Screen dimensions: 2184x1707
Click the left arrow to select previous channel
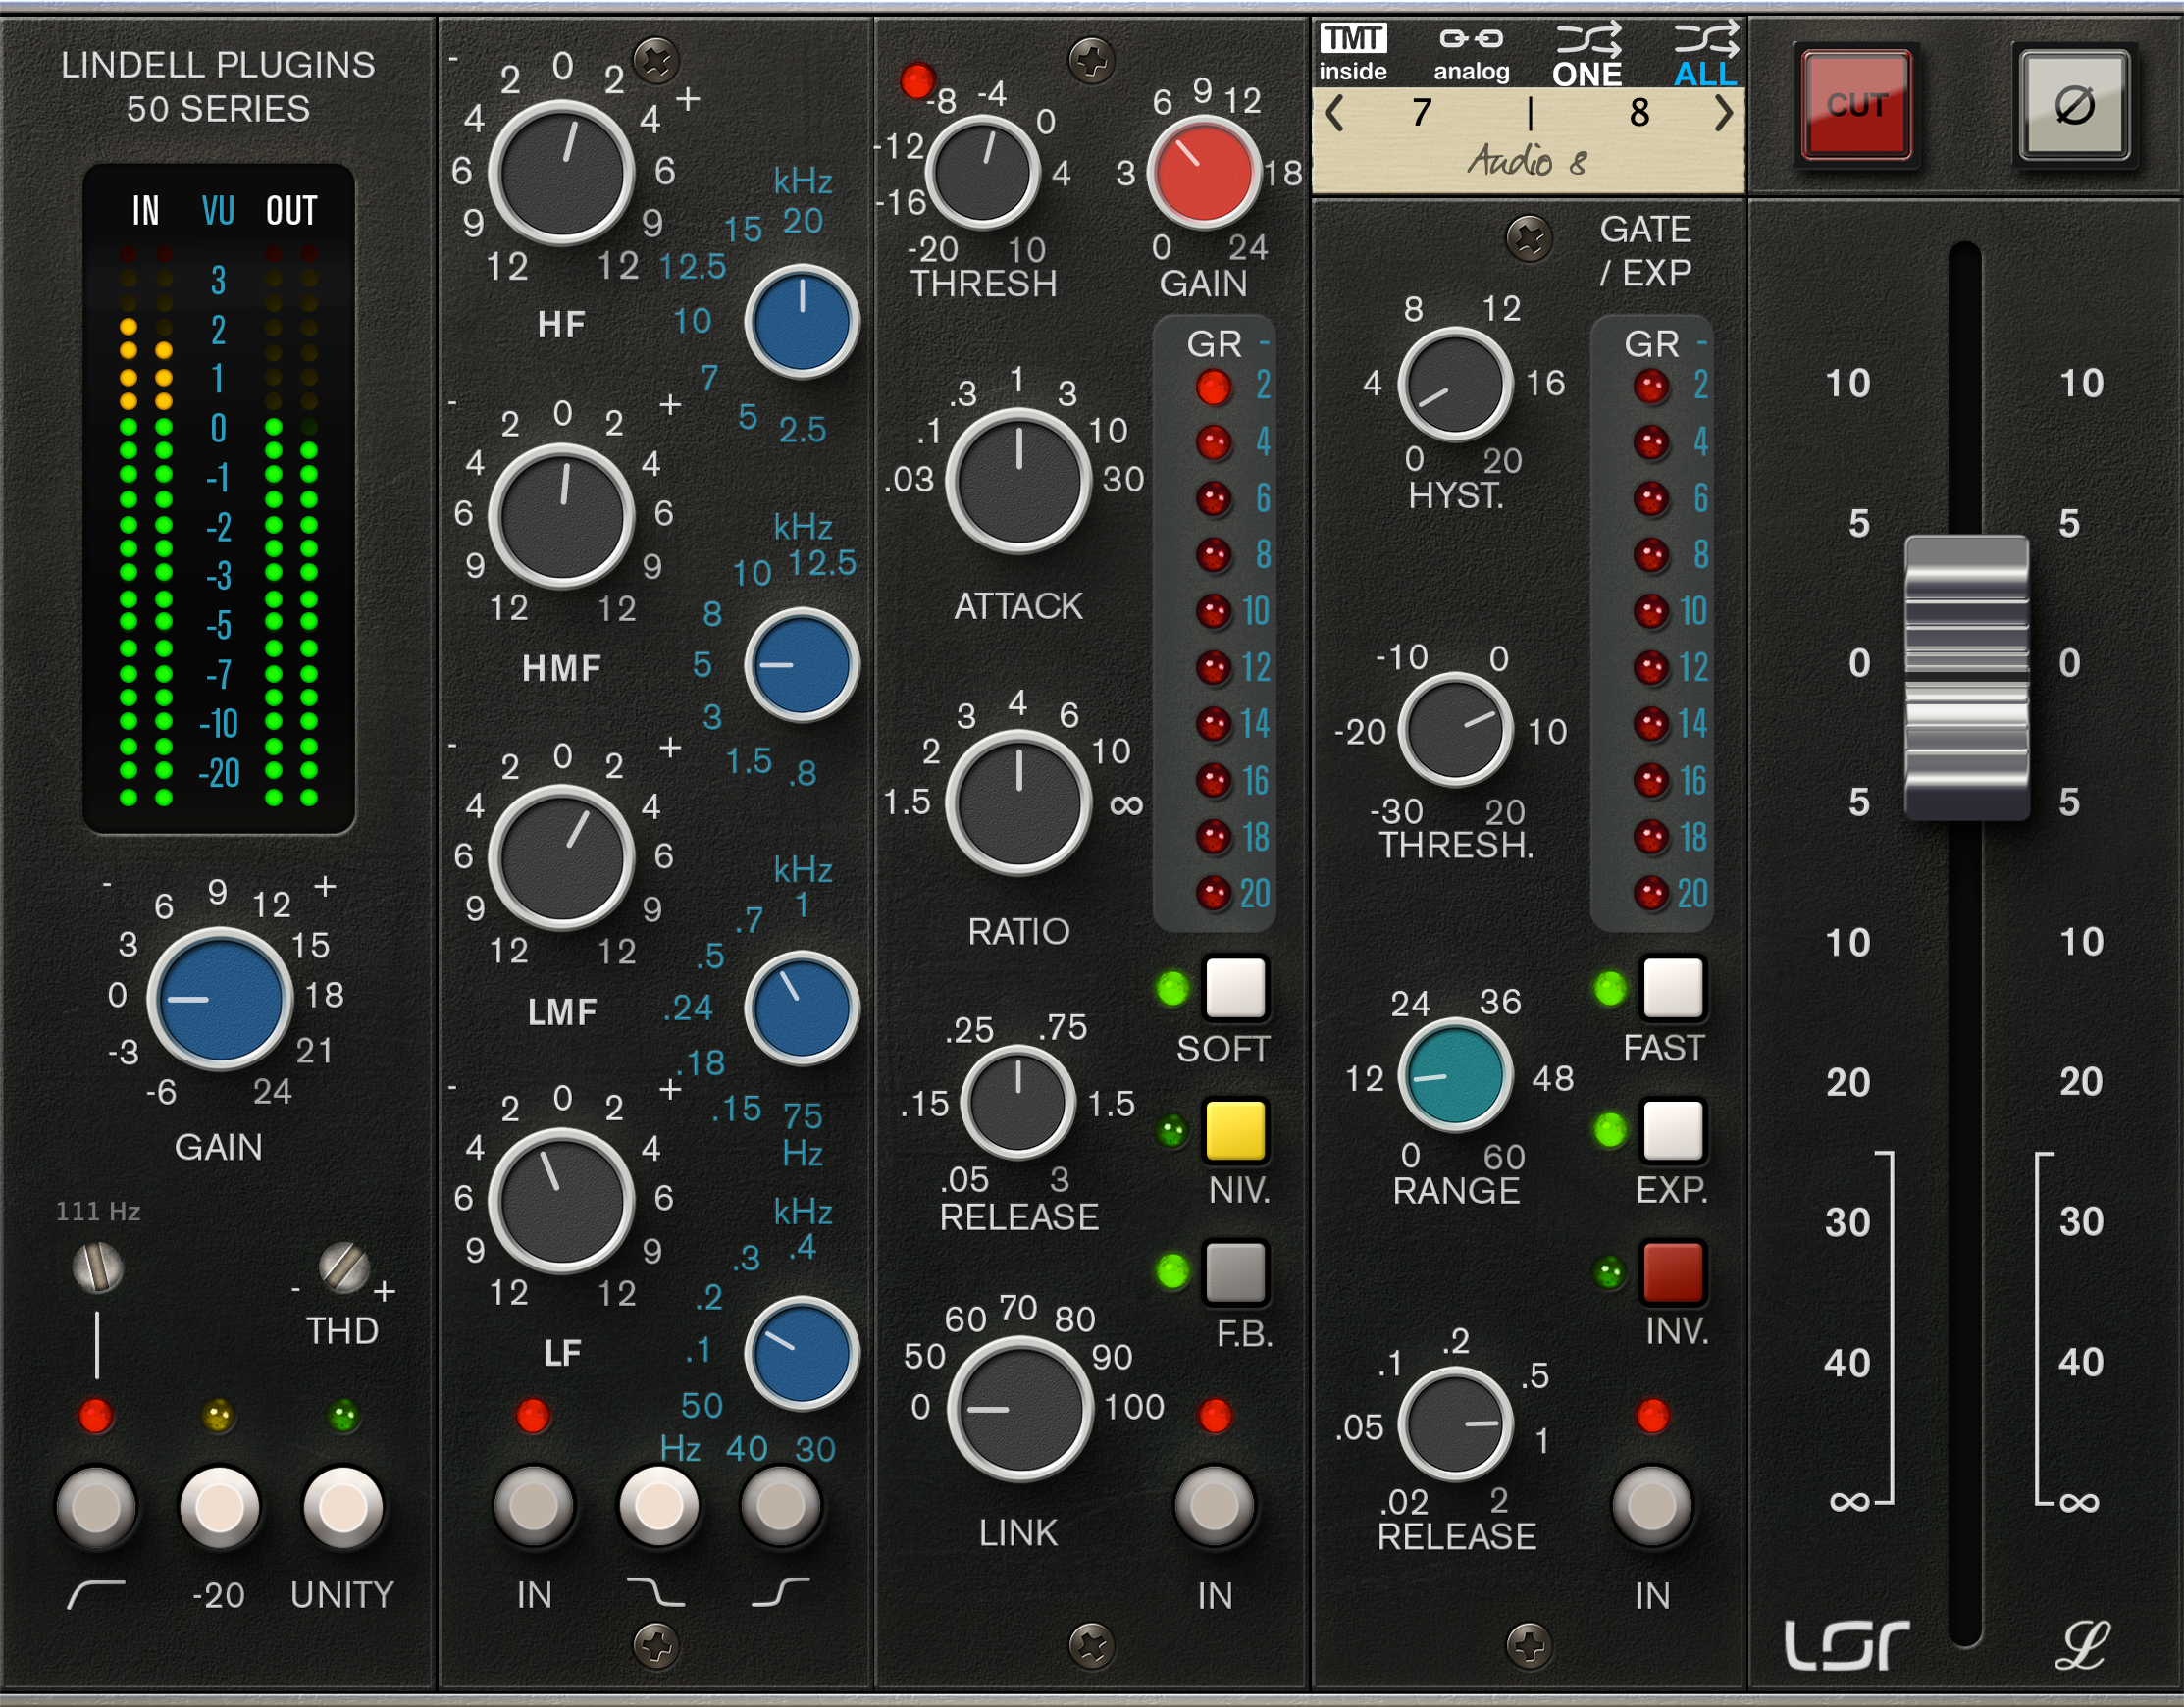click(x=1335, y=115)
